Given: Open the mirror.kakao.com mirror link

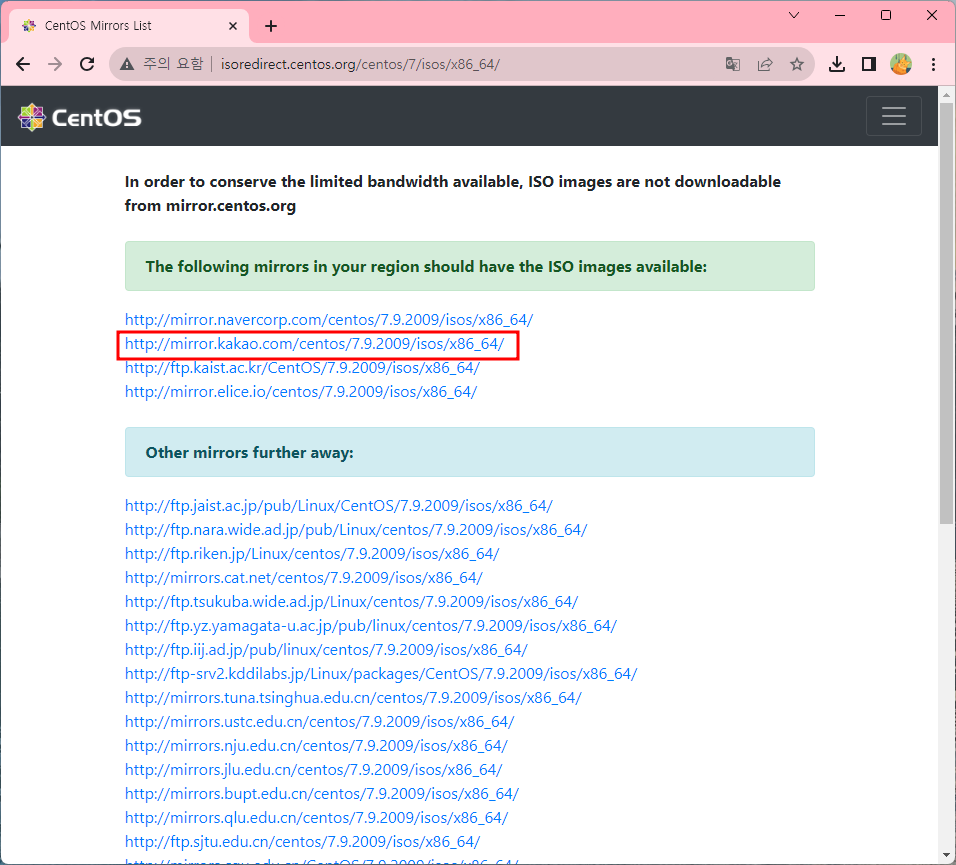Looking at the screenshot, I should point(315,344).
